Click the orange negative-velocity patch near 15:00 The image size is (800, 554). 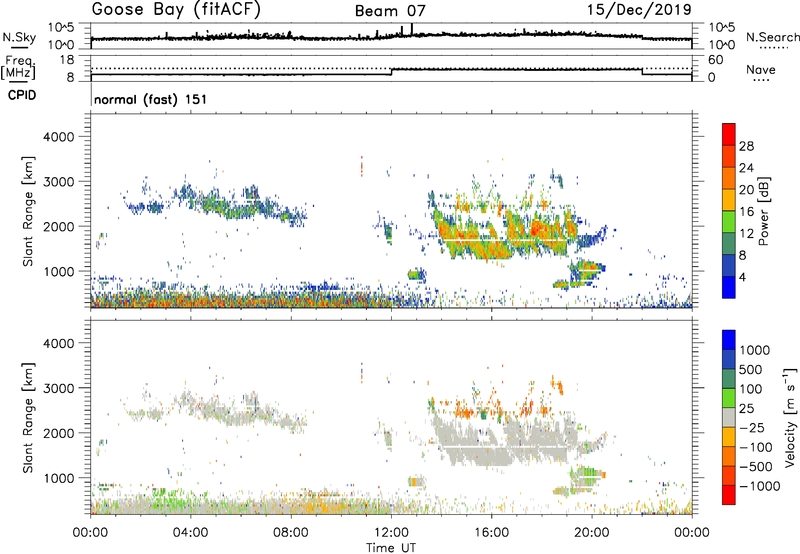[464, 409]
